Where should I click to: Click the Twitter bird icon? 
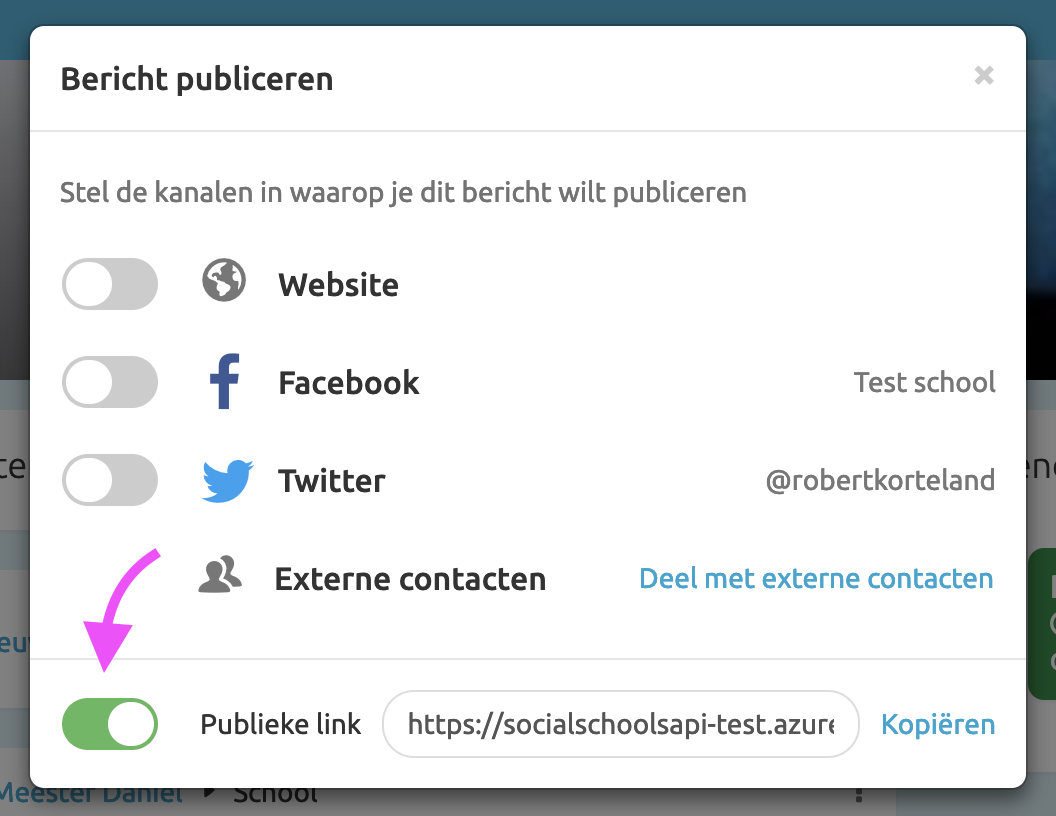pyautogui.click(x=225, y=480)
